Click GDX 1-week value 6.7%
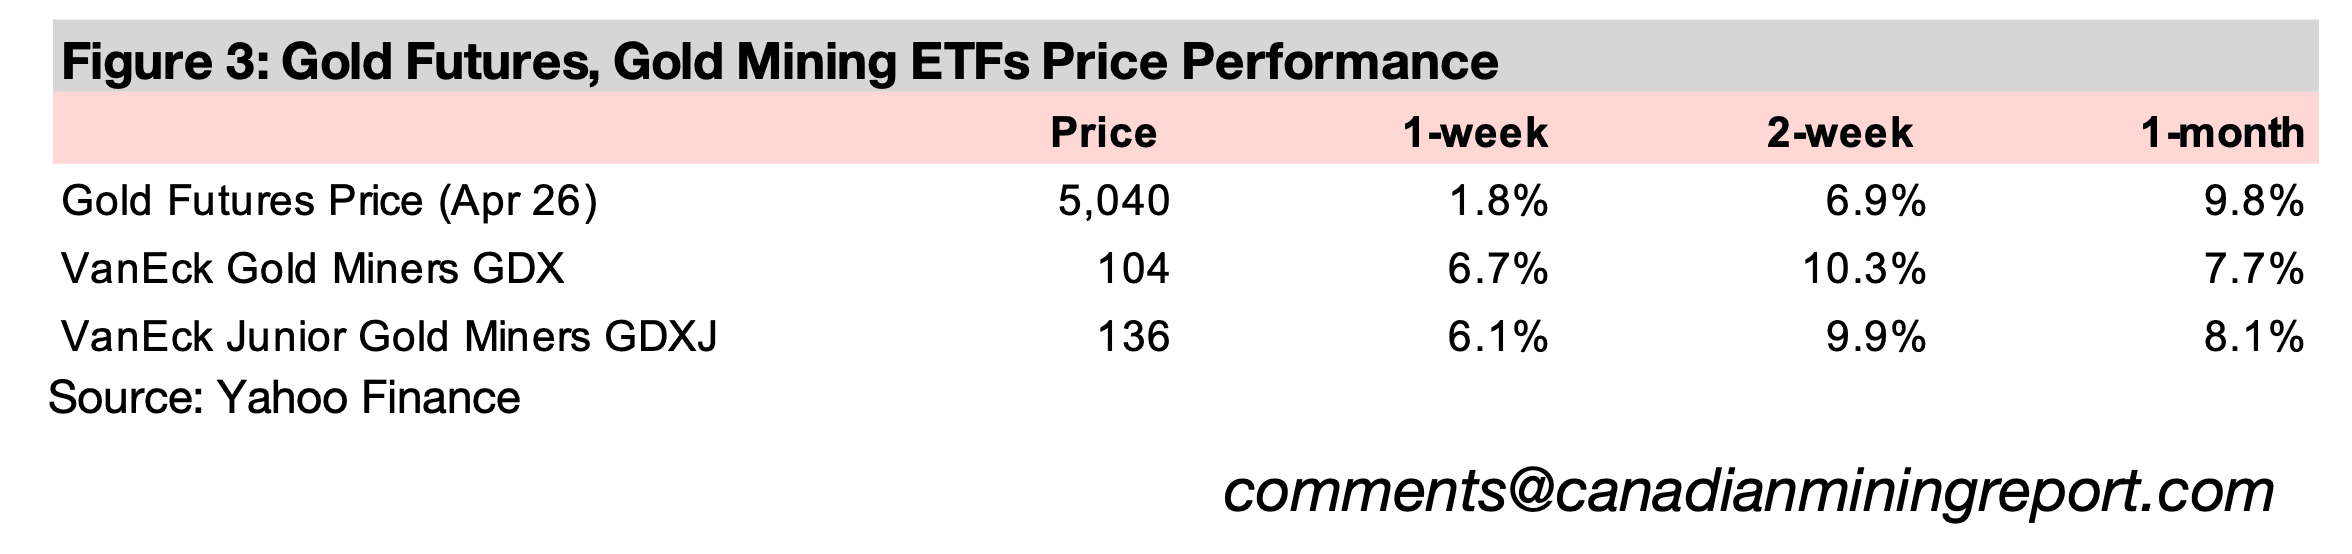2352x554 pixels. pyautogui.click(x=1498, y=269)
